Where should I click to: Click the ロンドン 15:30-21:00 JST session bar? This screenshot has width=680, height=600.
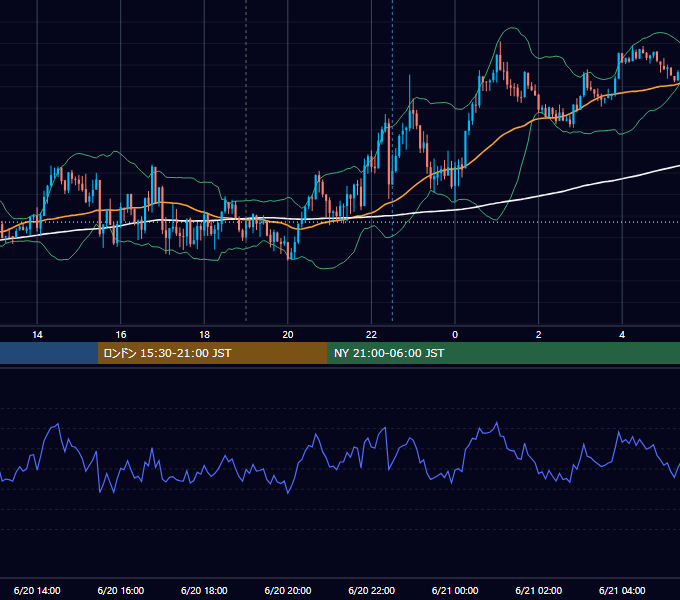point(212,353)
